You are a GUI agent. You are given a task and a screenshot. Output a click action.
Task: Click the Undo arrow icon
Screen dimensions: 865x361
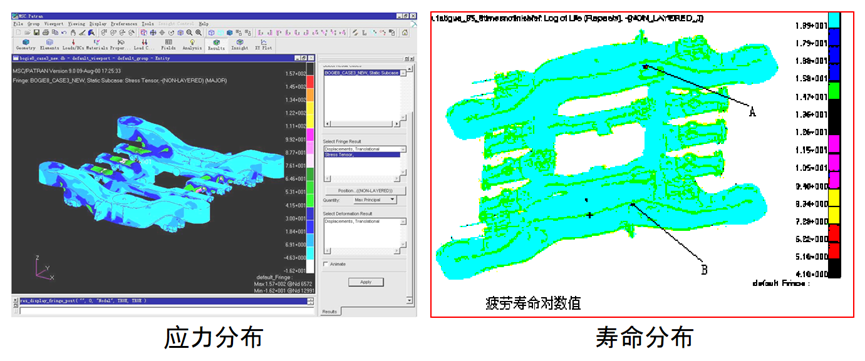(x=64, y=33)
